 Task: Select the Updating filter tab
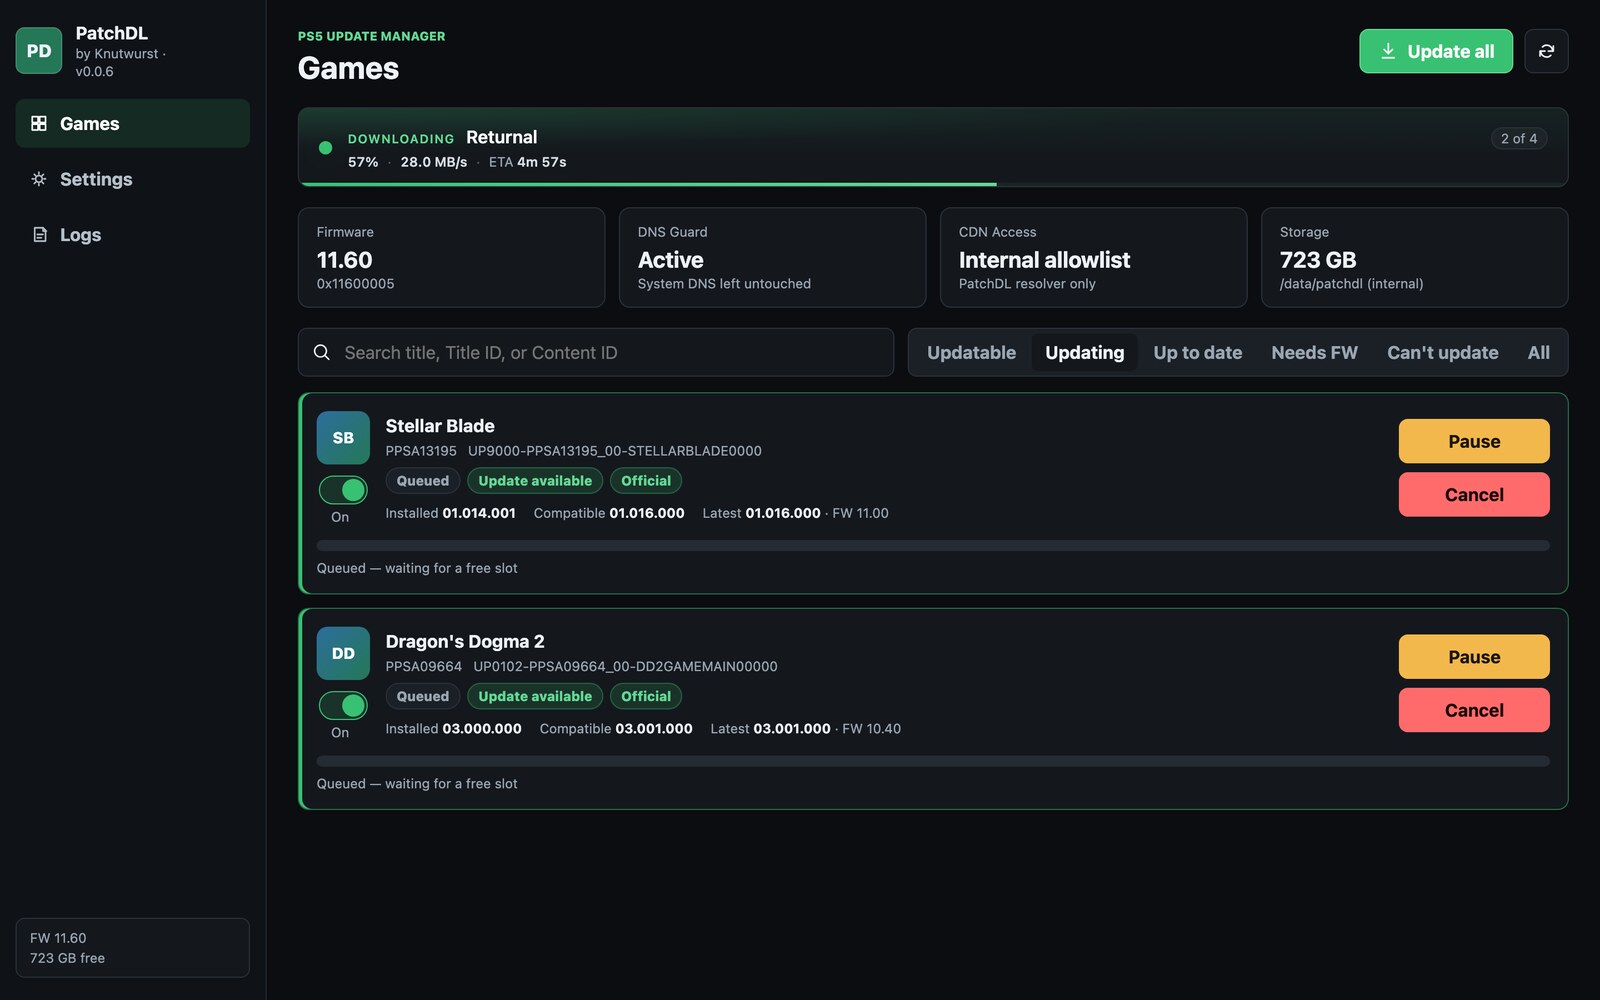(1084, 352)
